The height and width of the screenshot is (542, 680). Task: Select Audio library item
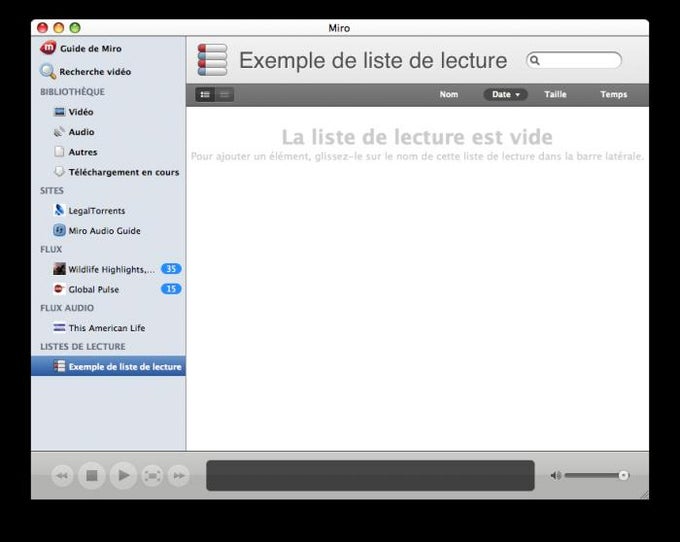(108, 132)
